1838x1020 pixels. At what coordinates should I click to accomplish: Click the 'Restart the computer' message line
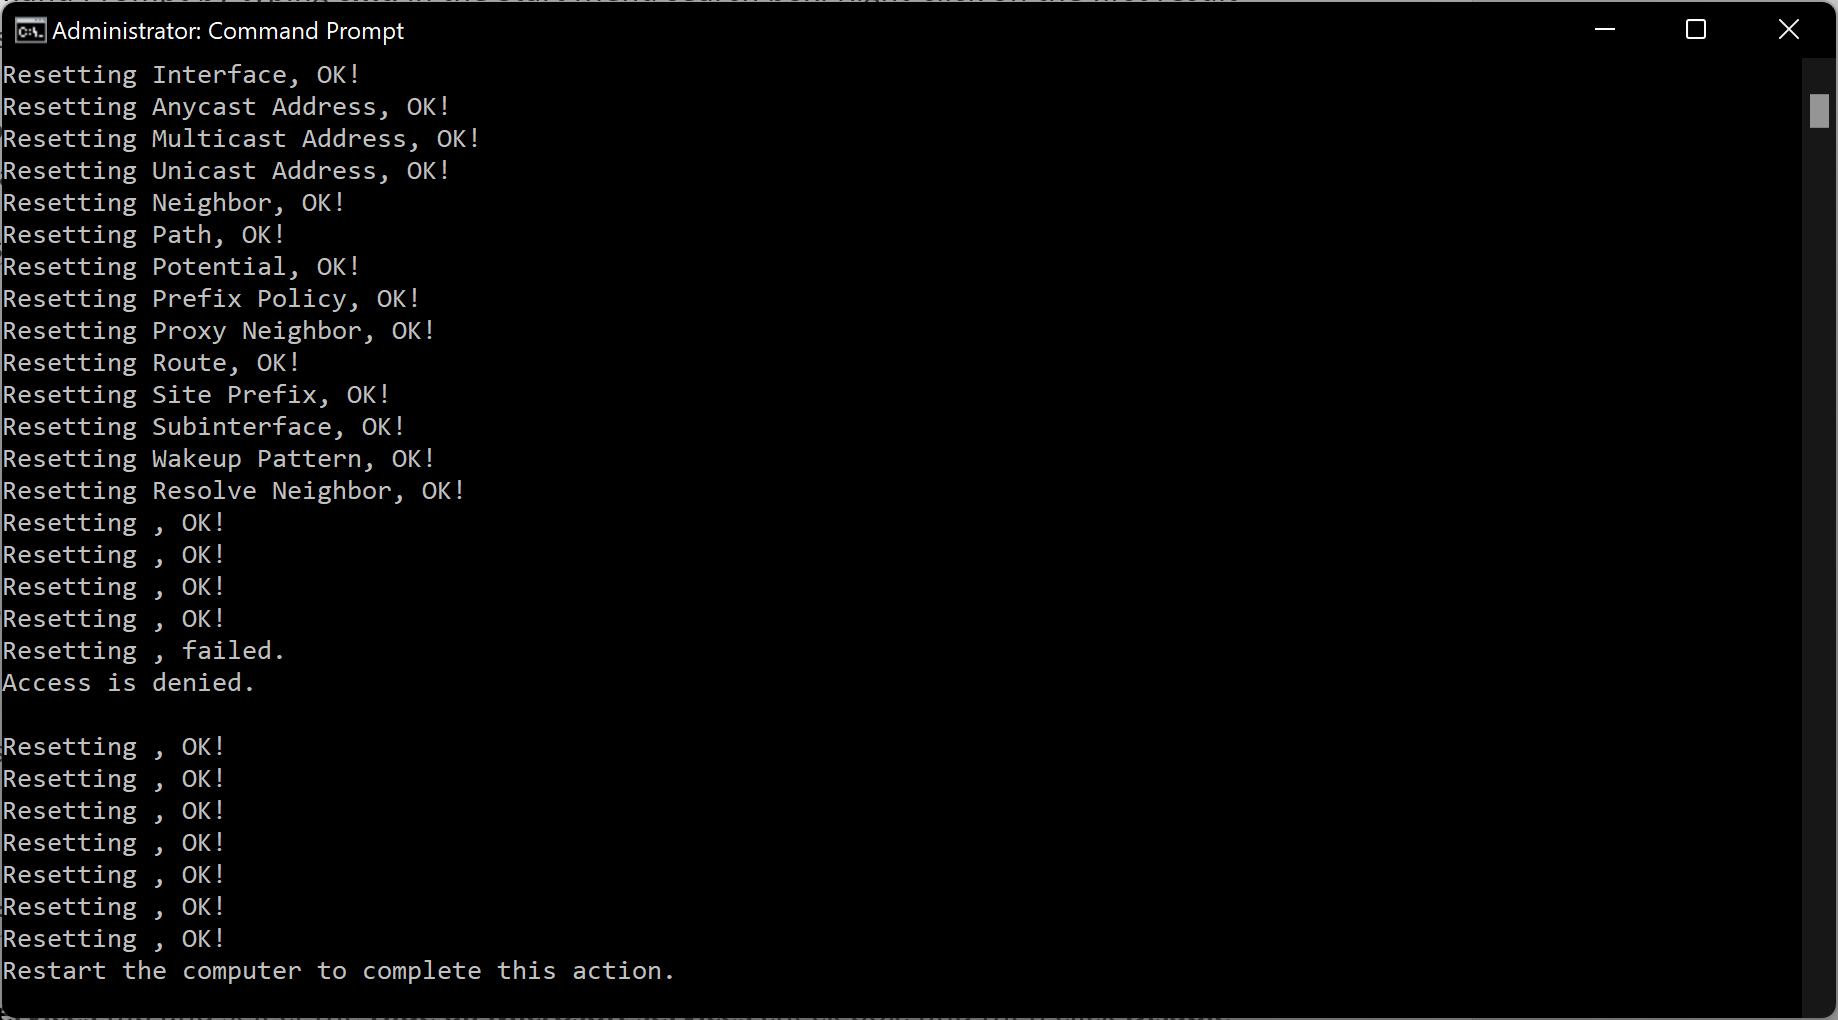(x=339, y=971)
